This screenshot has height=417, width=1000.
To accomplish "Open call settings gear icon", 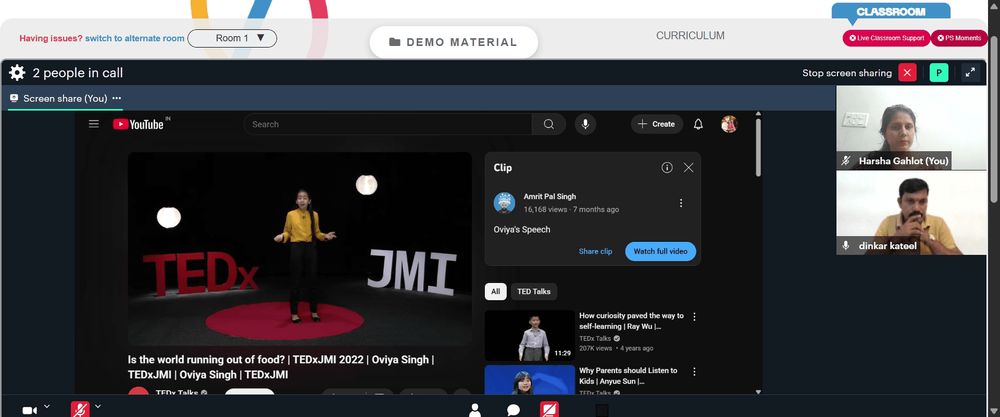I will [17, 73].
